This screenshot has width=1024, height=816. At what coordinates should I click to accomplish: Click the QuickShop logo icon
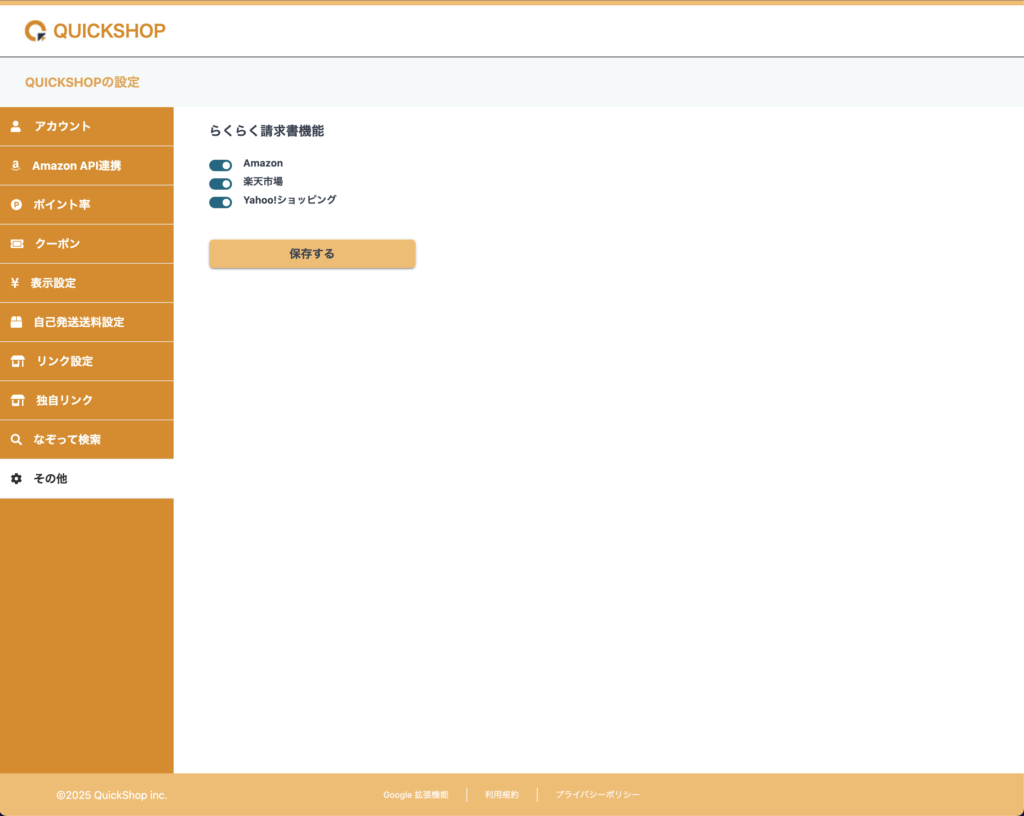pos(36,31)
